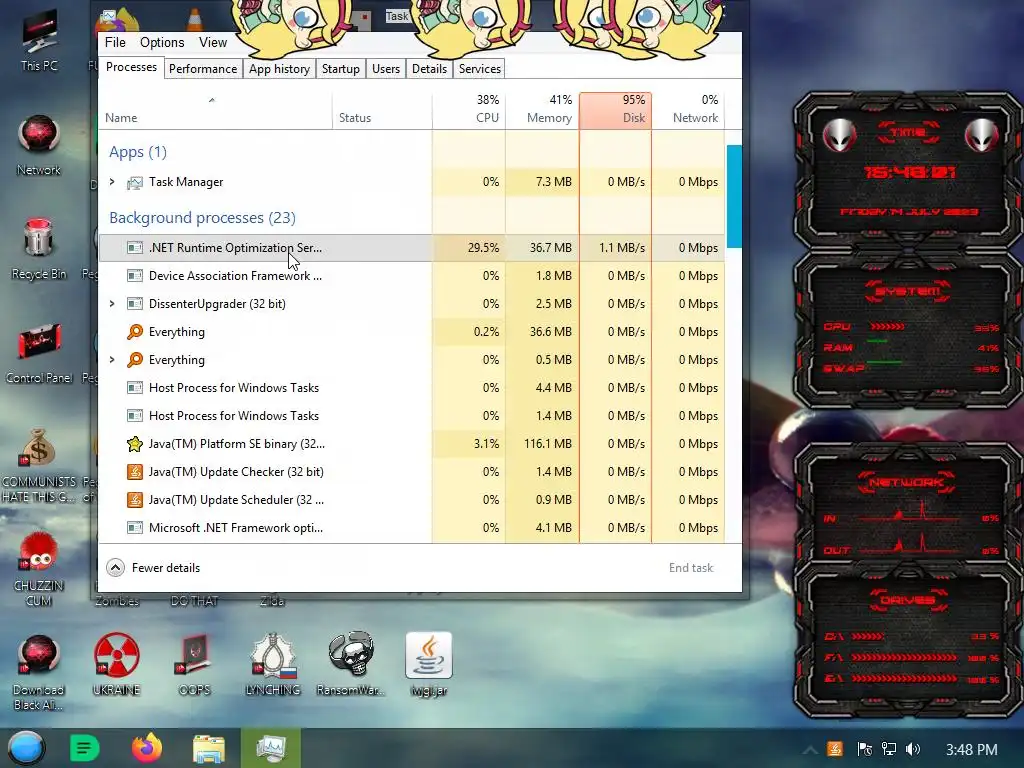
Task: Open the network tray icon
Action: point(889,749)
